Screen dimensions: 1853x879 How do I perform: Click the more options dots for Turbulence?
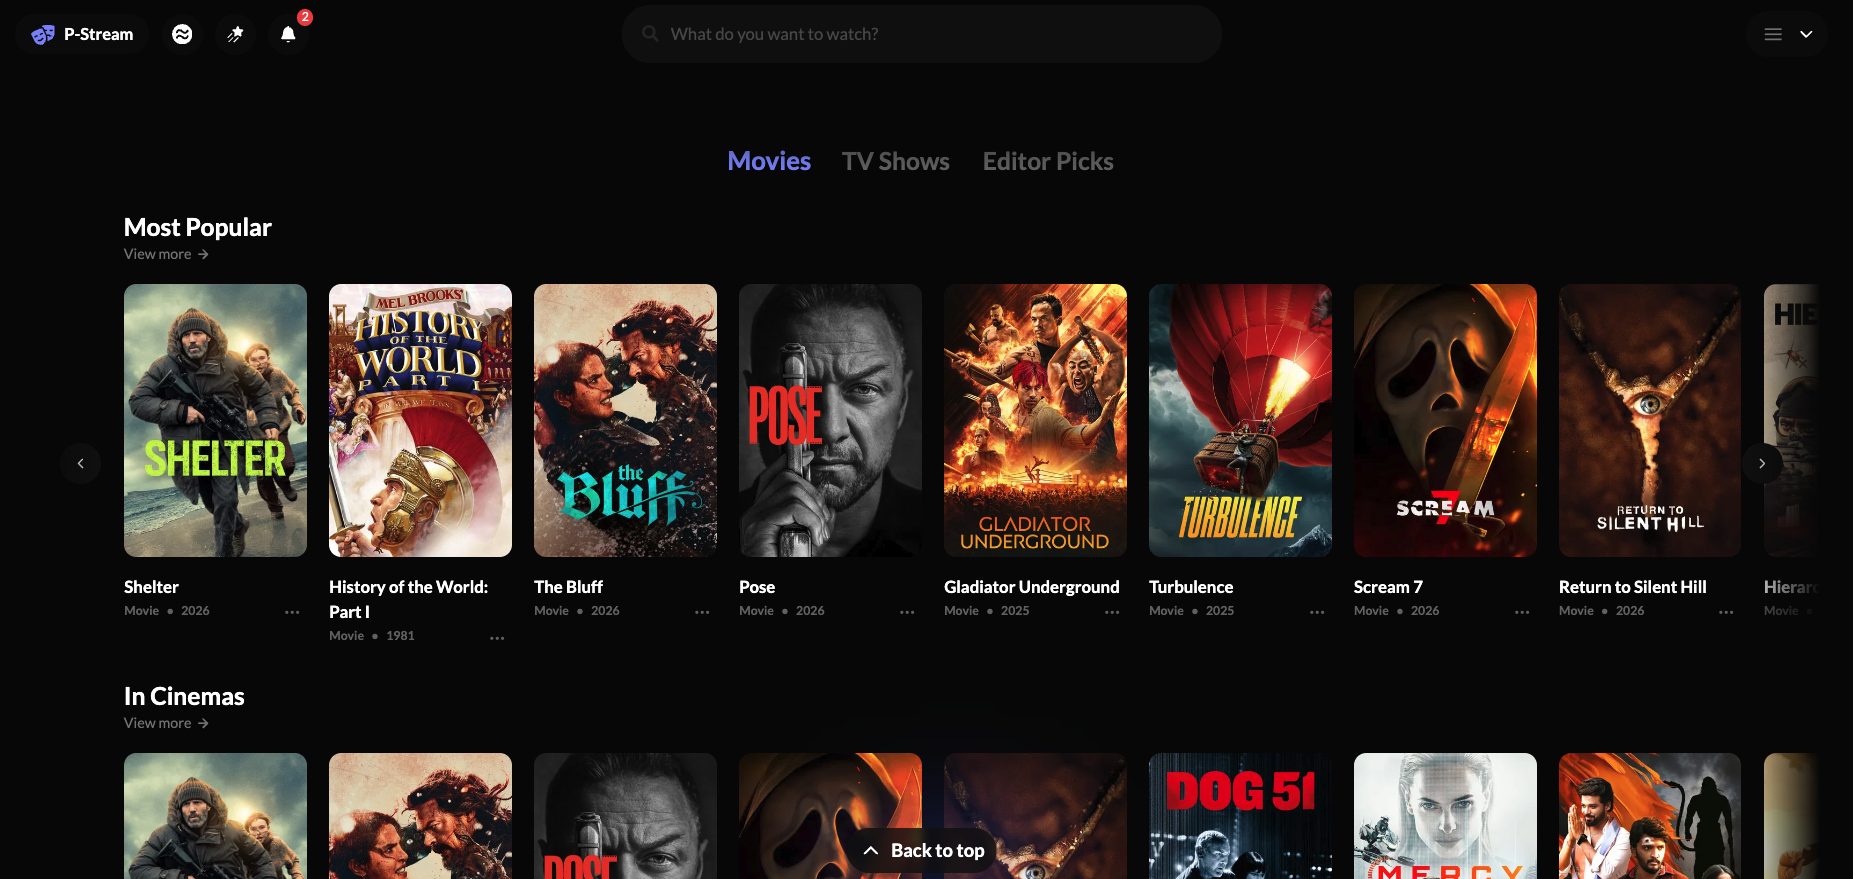[x=1317, y=612]
